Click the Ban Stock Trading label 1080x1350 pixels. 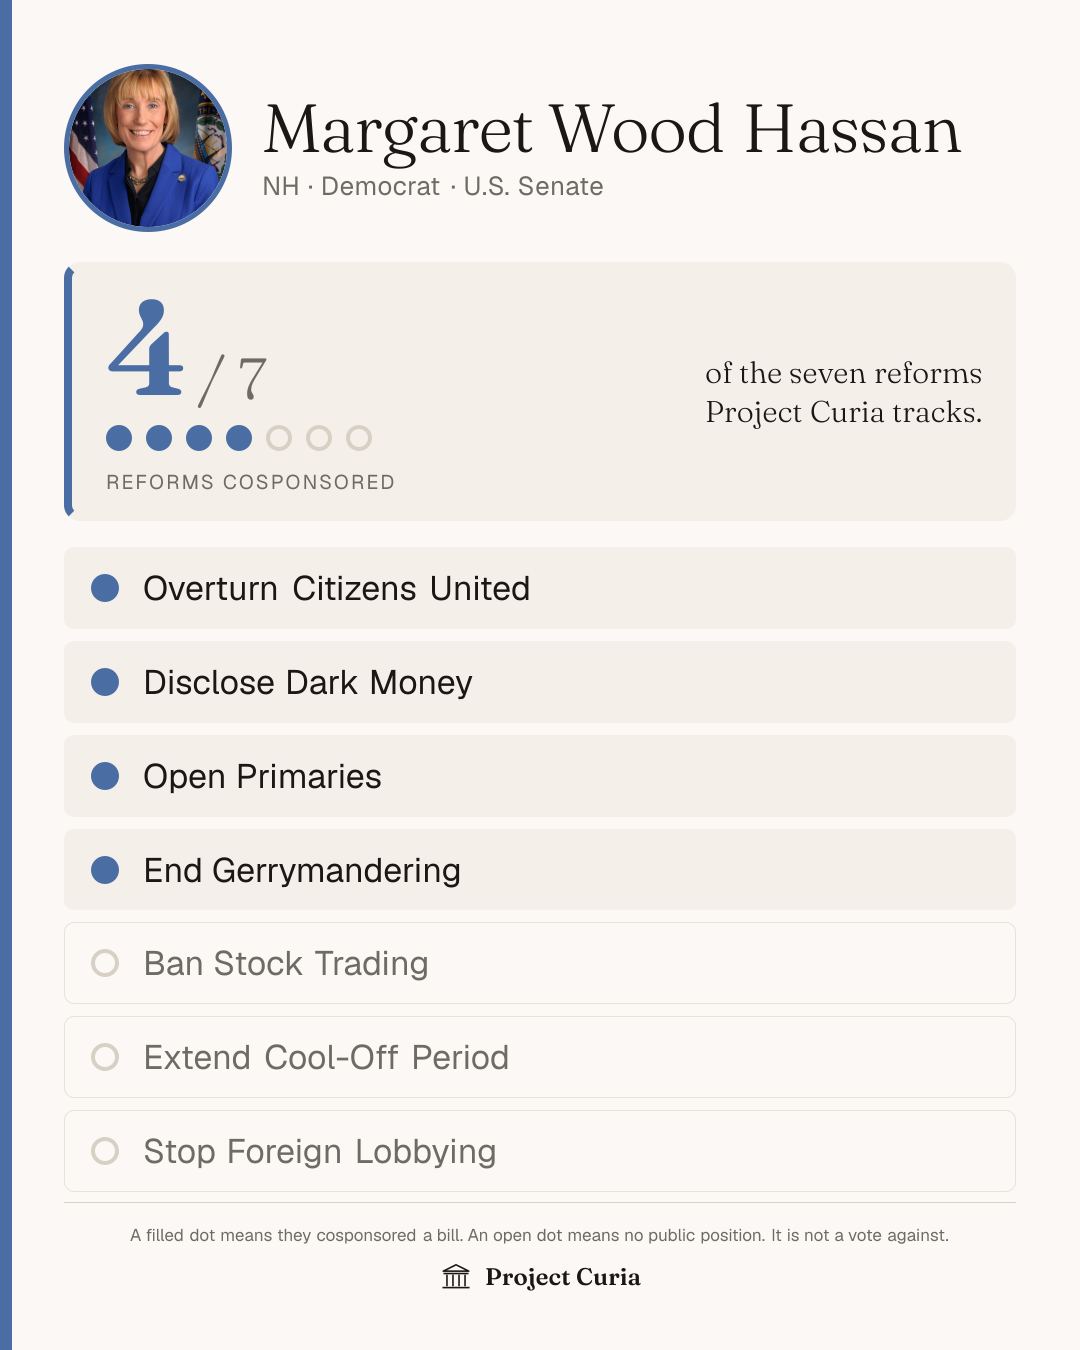point(286,963)
